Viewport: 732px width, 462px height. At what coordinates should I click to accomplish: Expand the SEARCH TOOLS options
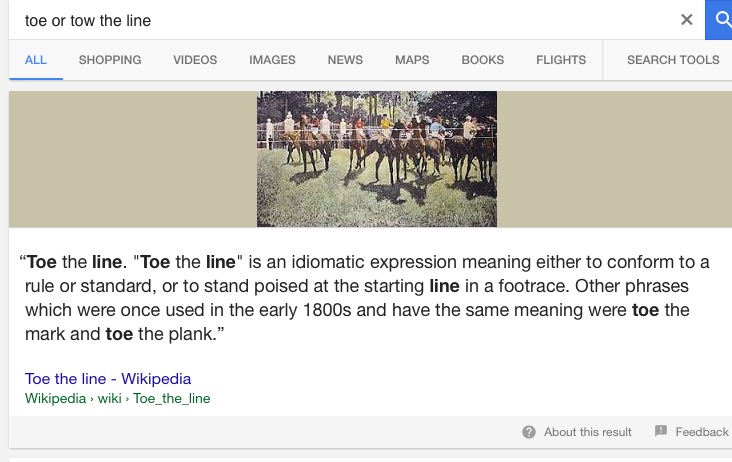(673, 60)
